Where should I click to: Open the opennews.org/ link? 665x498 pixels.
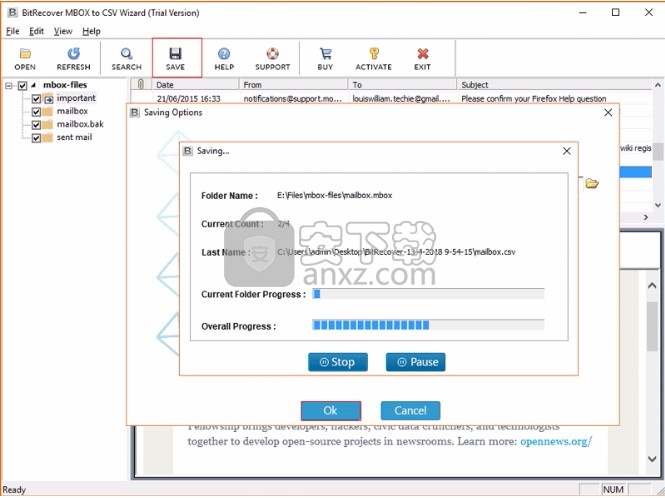click(556, 441)
